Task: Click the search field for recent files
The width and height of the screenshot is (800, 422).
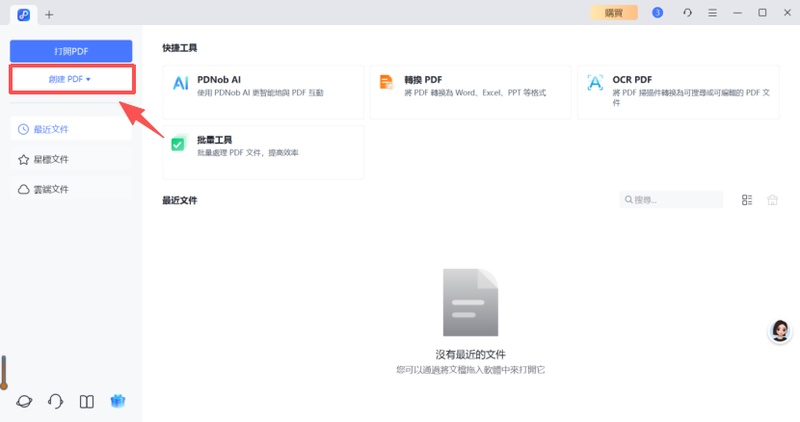Action: (x=671, y=200)
